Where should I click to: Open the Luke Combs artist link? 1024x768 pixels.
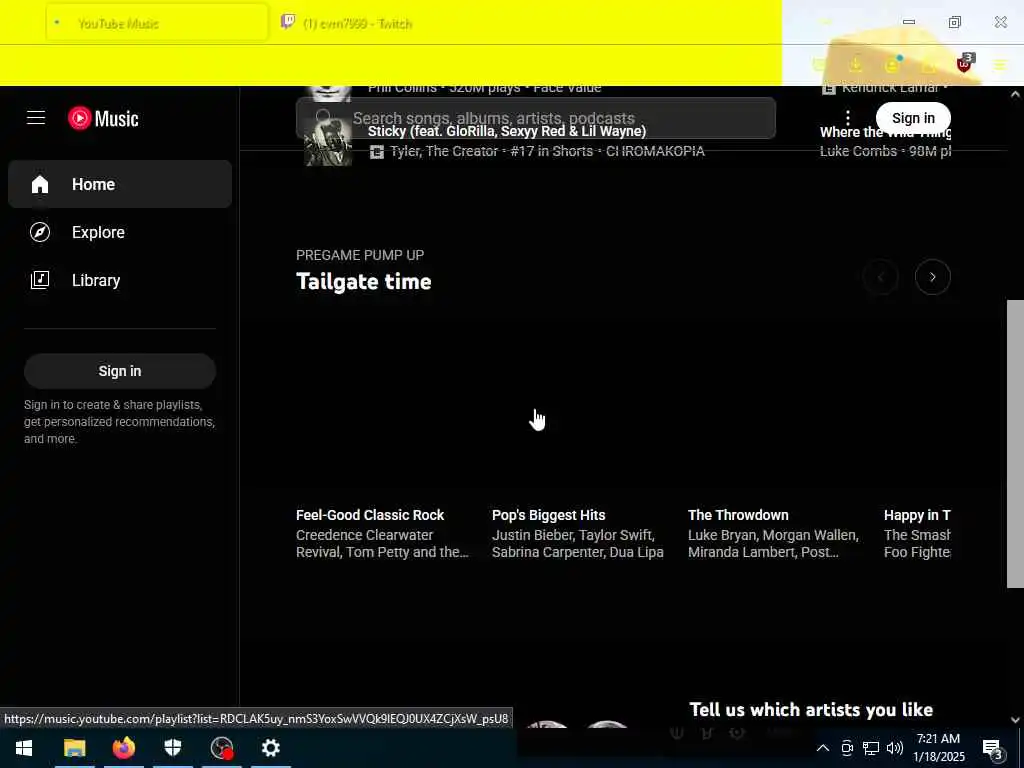(x=858, y=152)
